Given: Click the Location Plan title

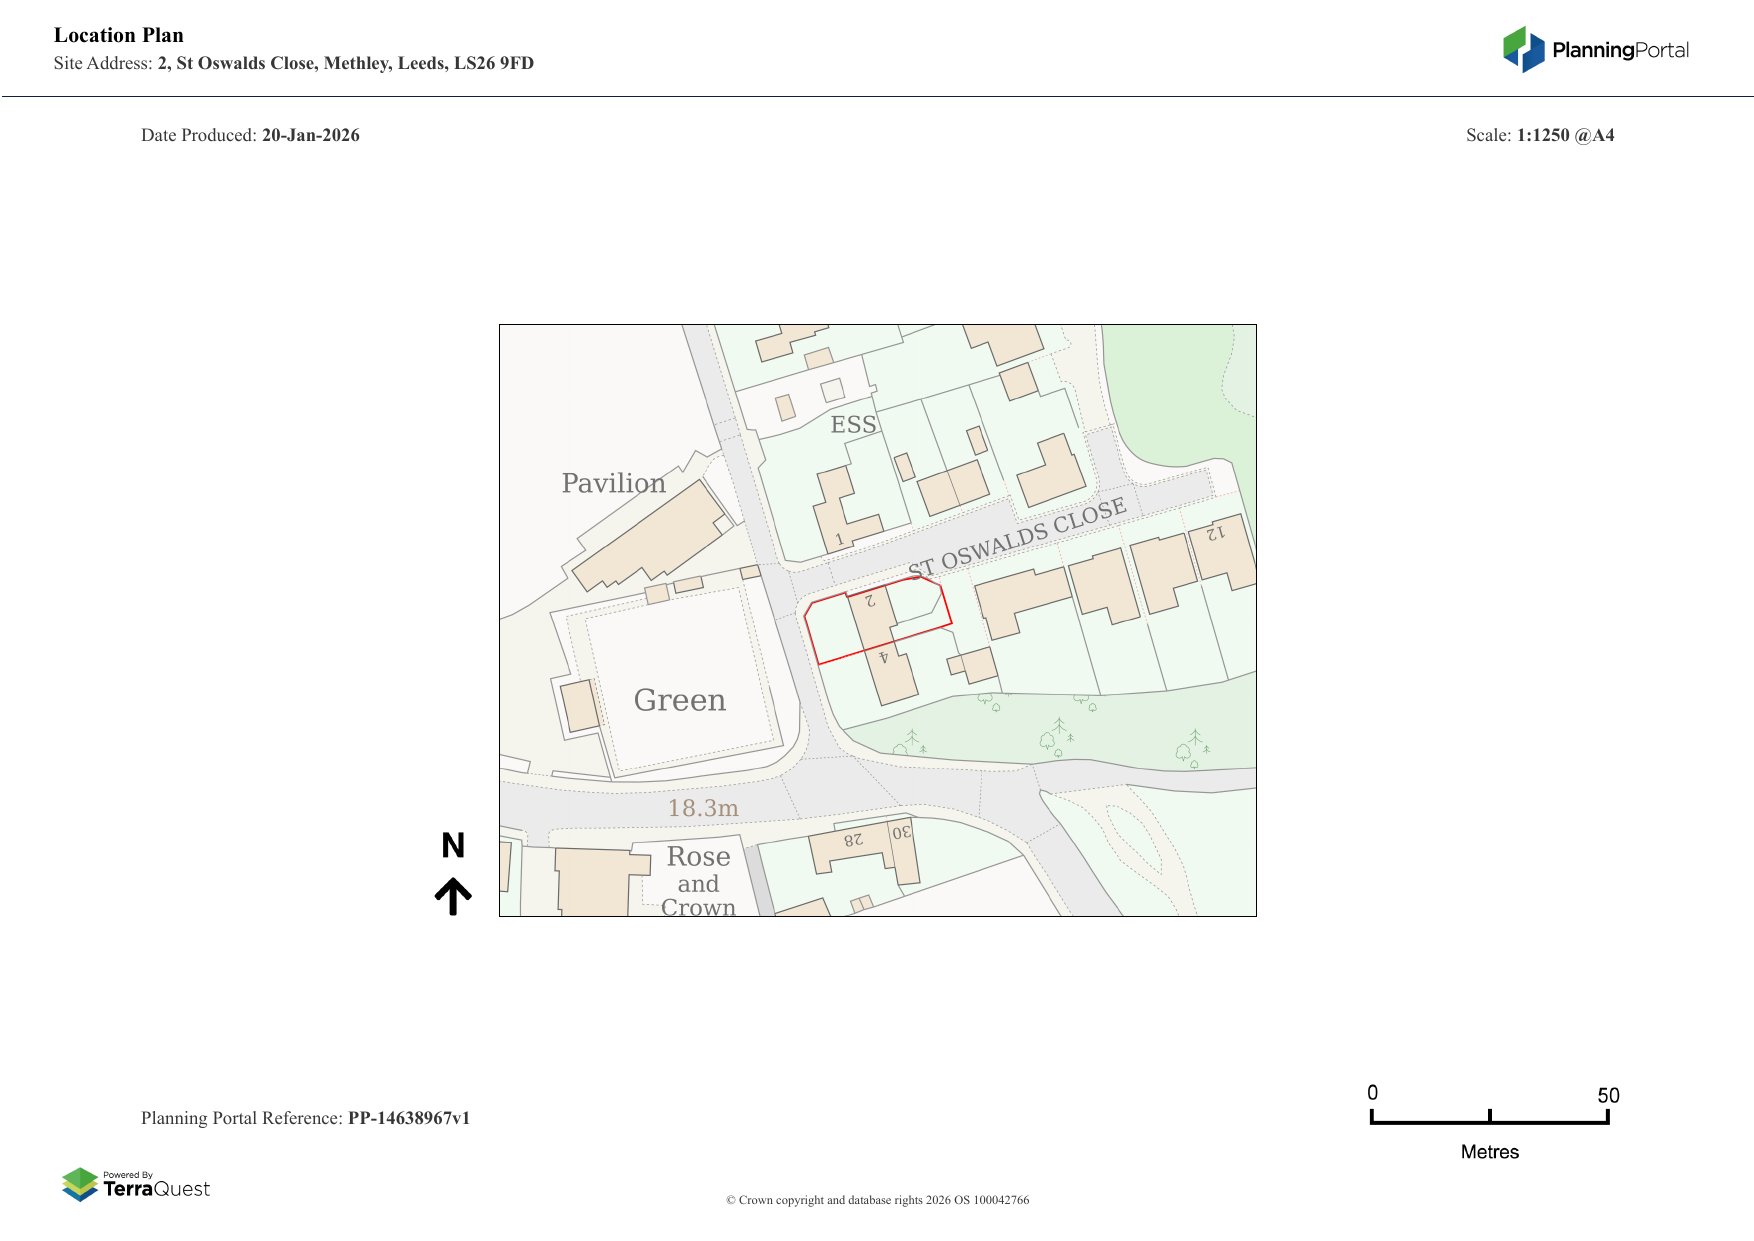Looking at the screenshot, I should point(119,35).
